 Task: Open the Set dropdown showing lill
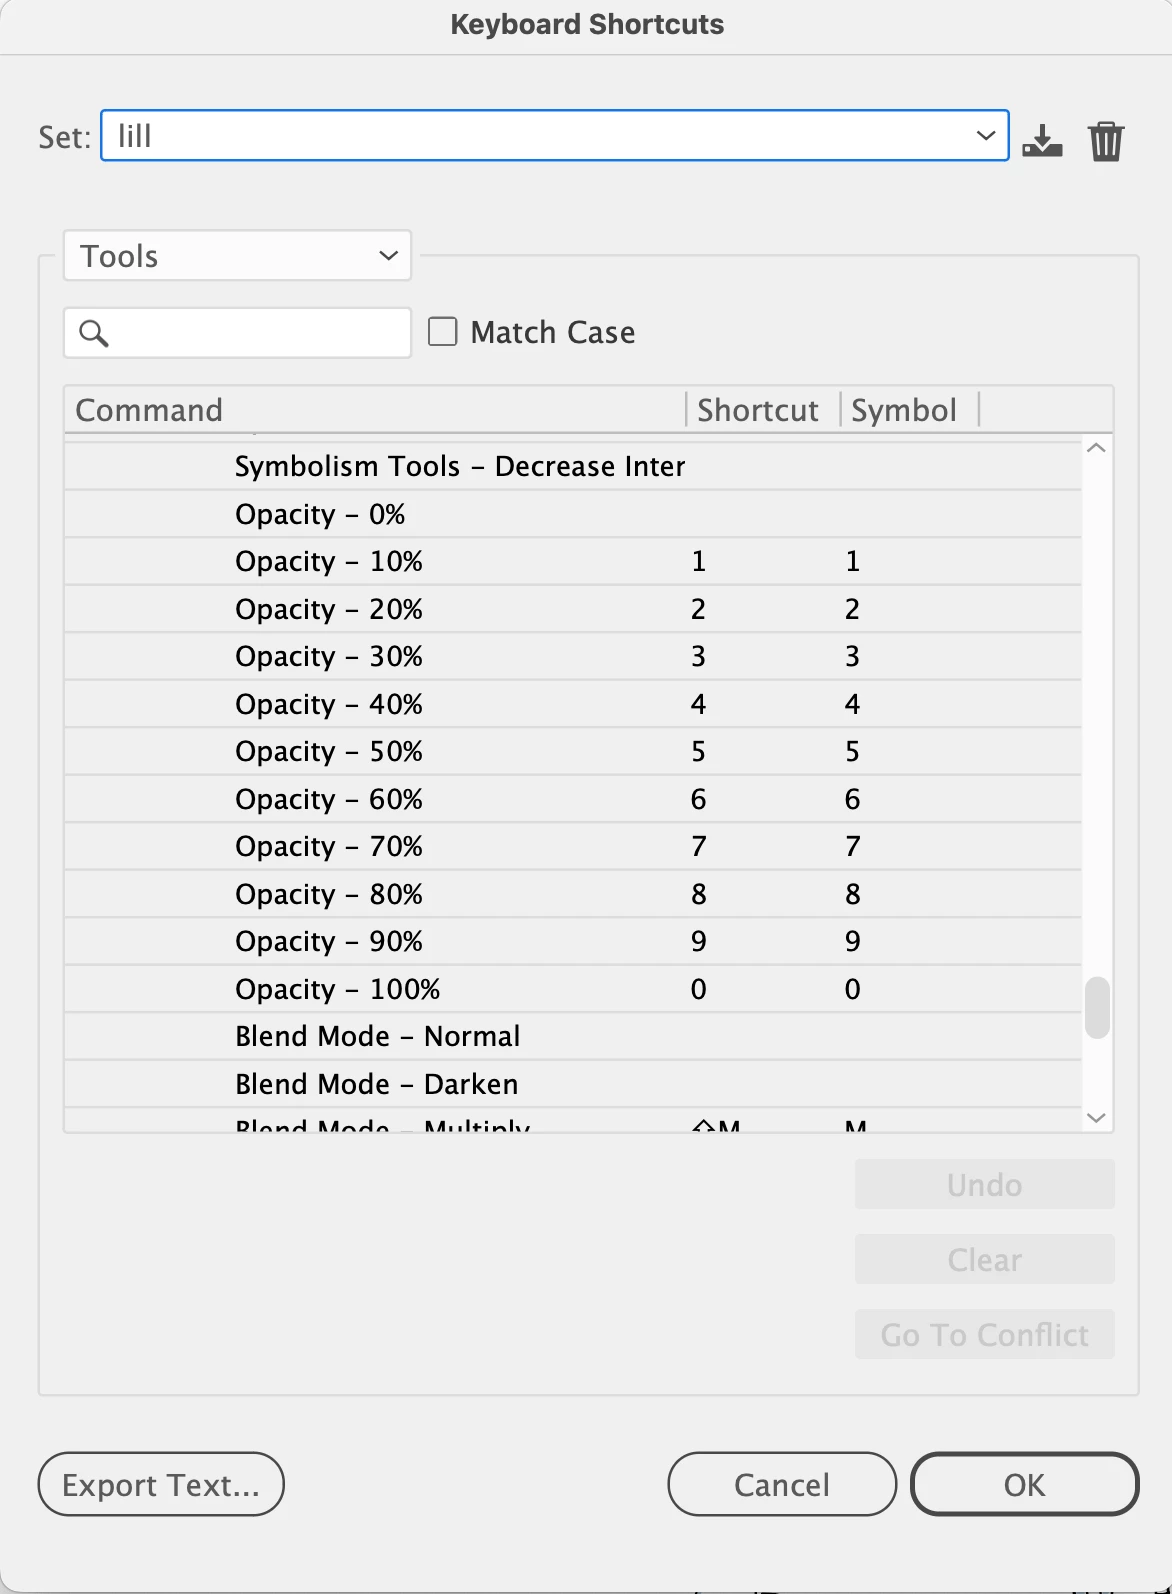tap(555, 135)
